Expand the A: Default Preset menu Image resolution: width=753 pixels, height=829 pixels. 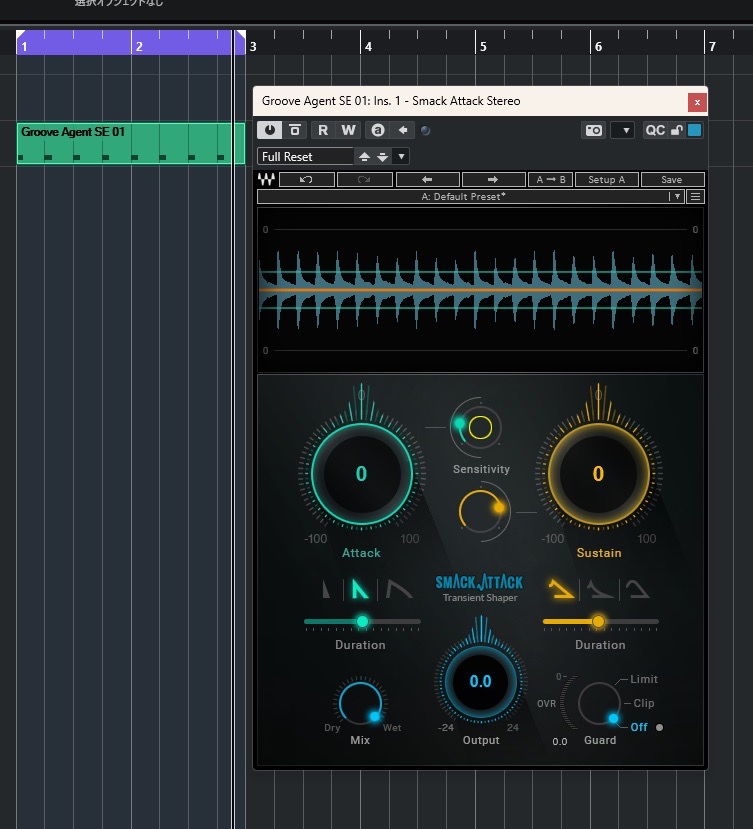point(675,197)
